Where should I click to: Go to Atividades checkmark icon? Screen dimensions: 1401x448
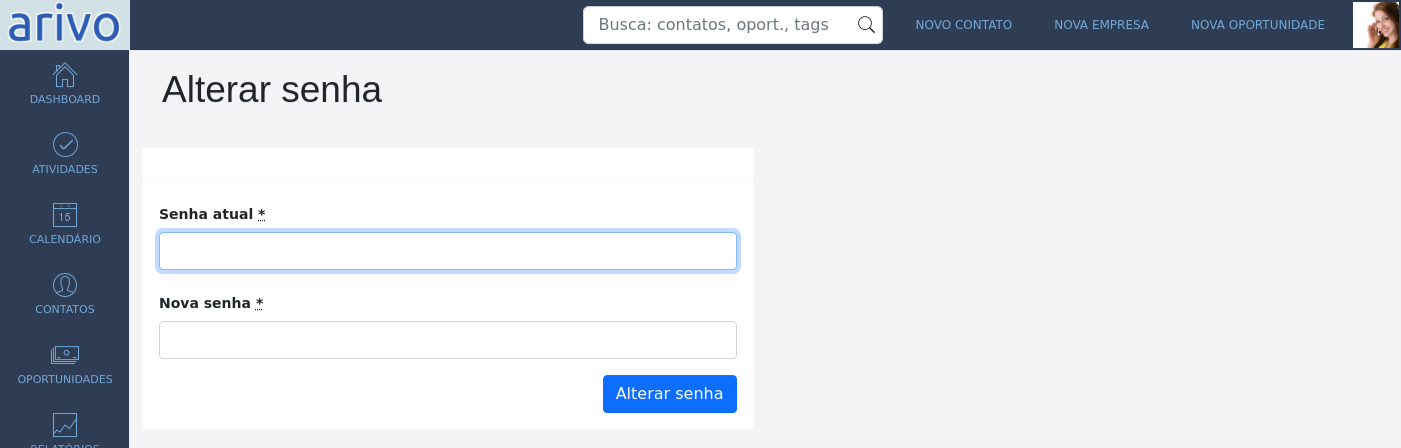65,145
